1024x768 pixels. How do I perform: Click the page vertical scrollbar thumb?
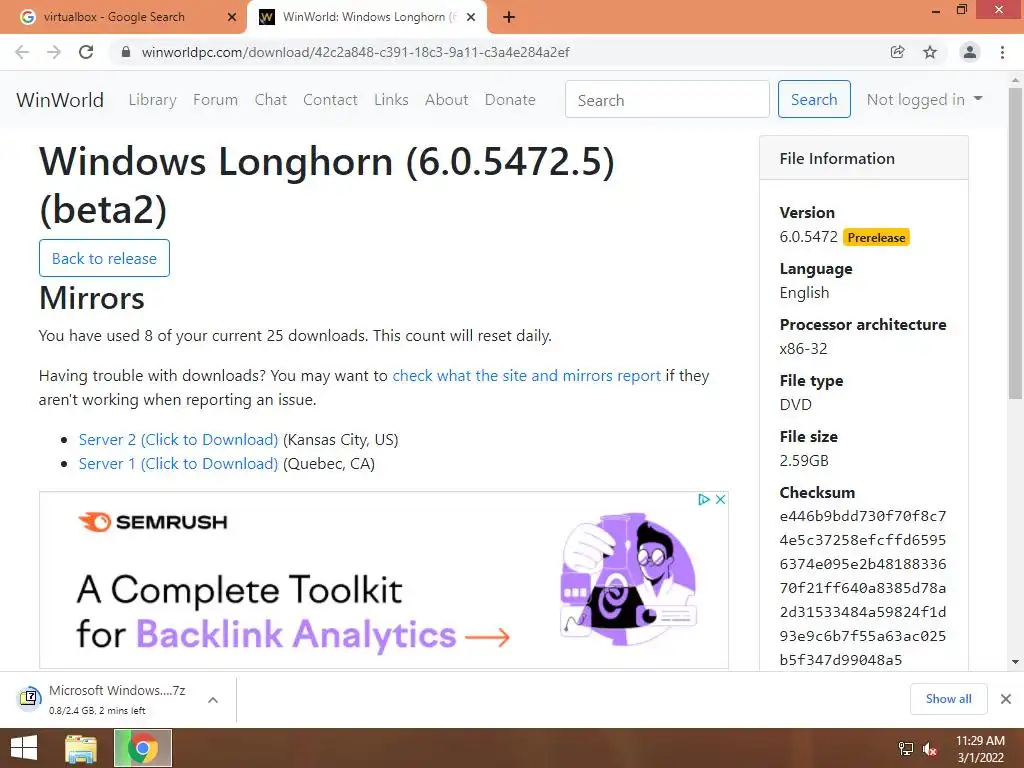click(x=1015, y=243)
